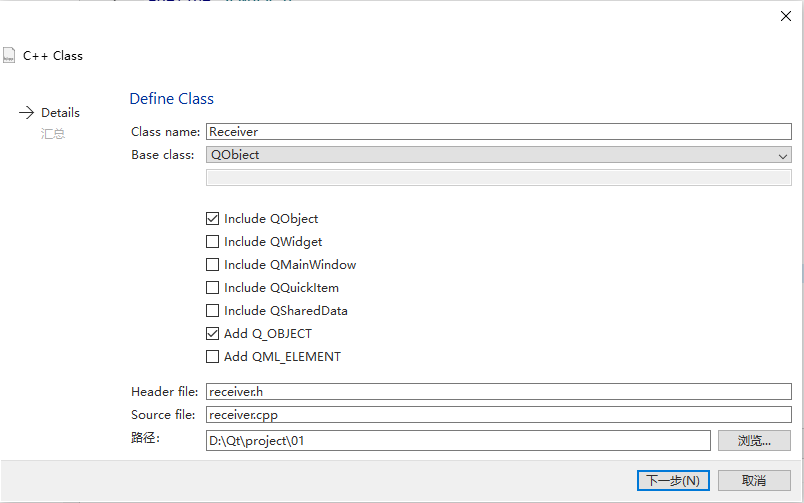Click the 下一步(N) next button
This screenshot has width=804, height=503.
pyautogui.click(x=673, y=480)
